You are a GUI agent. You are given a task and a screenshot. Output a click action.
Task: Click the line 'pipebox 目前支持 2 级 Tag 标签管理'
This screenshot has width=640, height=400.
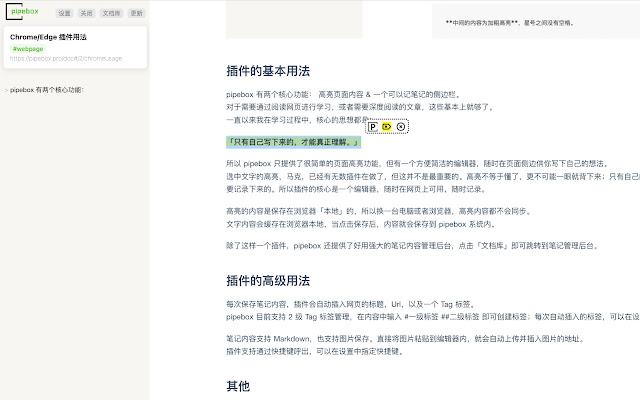pos(433,317)
